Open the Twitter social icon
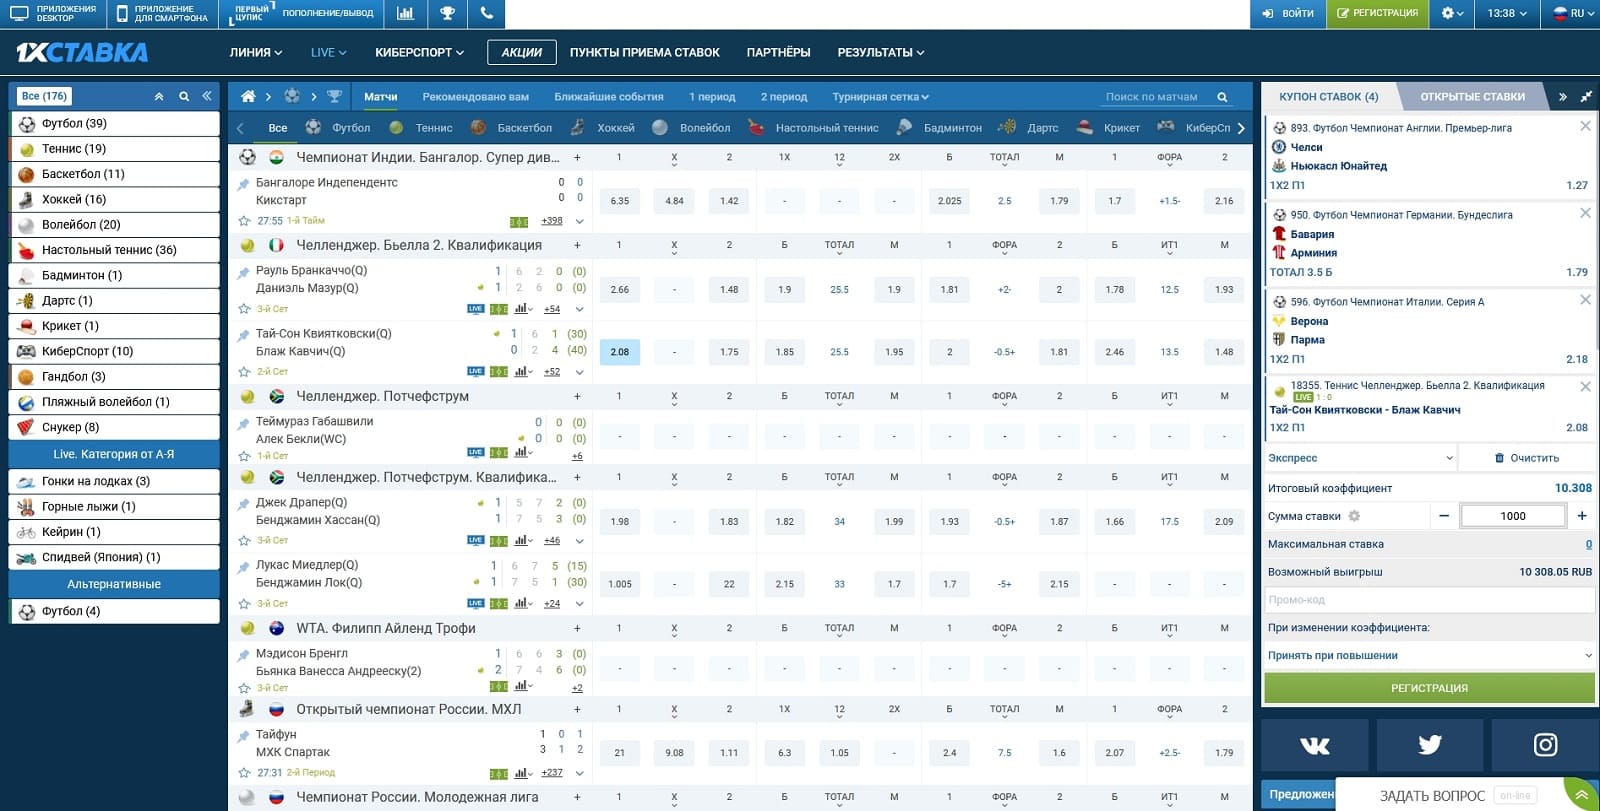 coord(1429,745)
